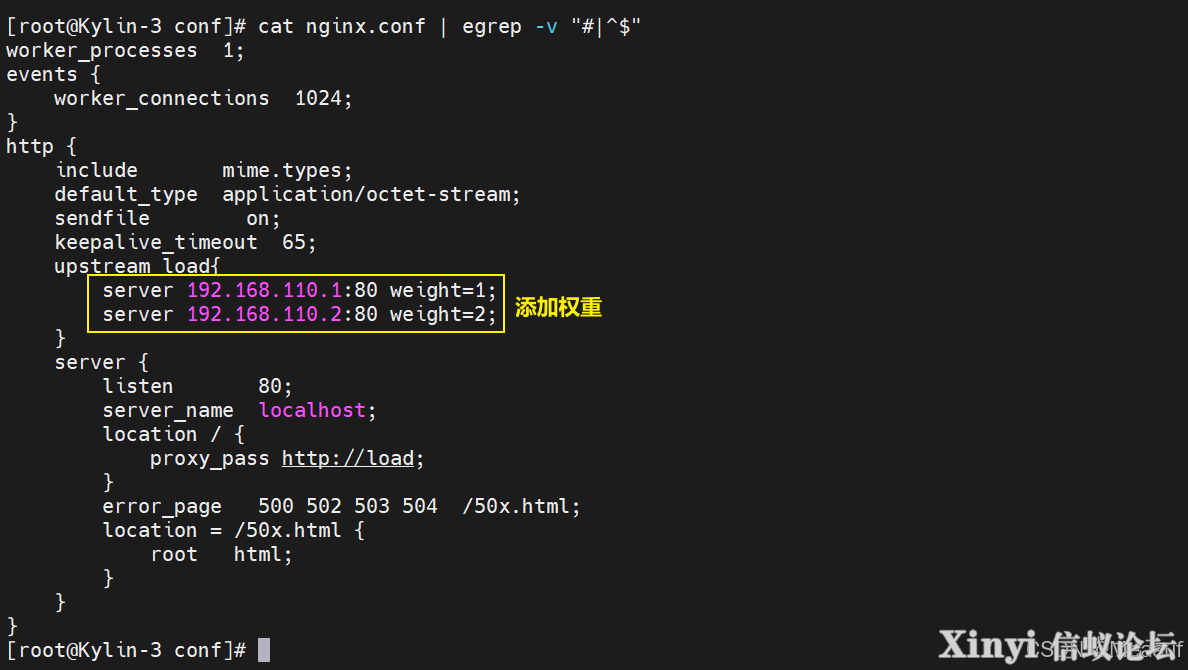Click the http://load proxy_pass link

pos(349,459)
